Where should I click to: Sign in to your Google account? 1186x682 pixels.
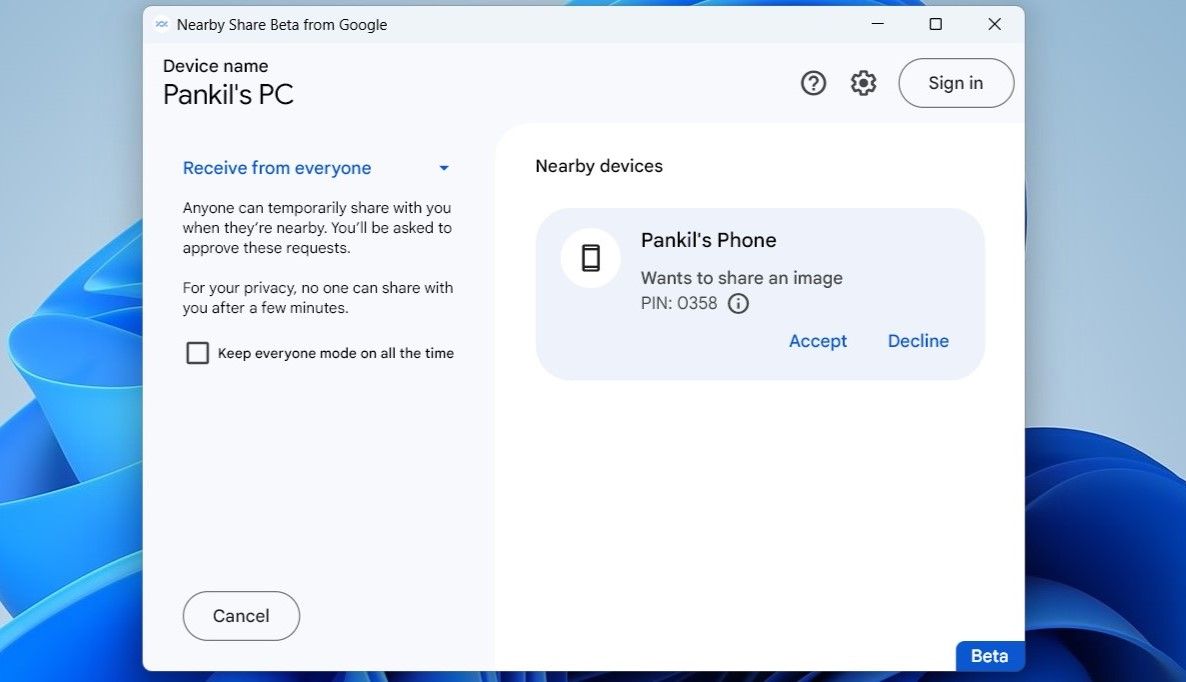(x=955, y=82)
